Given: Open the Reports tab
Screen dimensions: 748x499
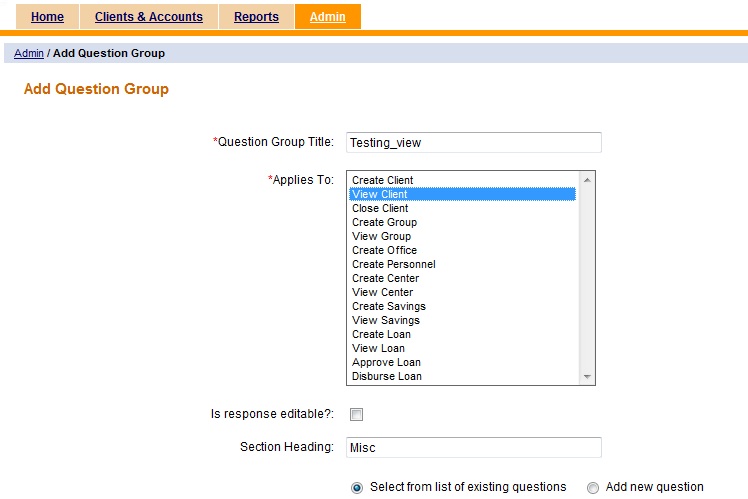Looking at the screenshot, I should [256, 17].
